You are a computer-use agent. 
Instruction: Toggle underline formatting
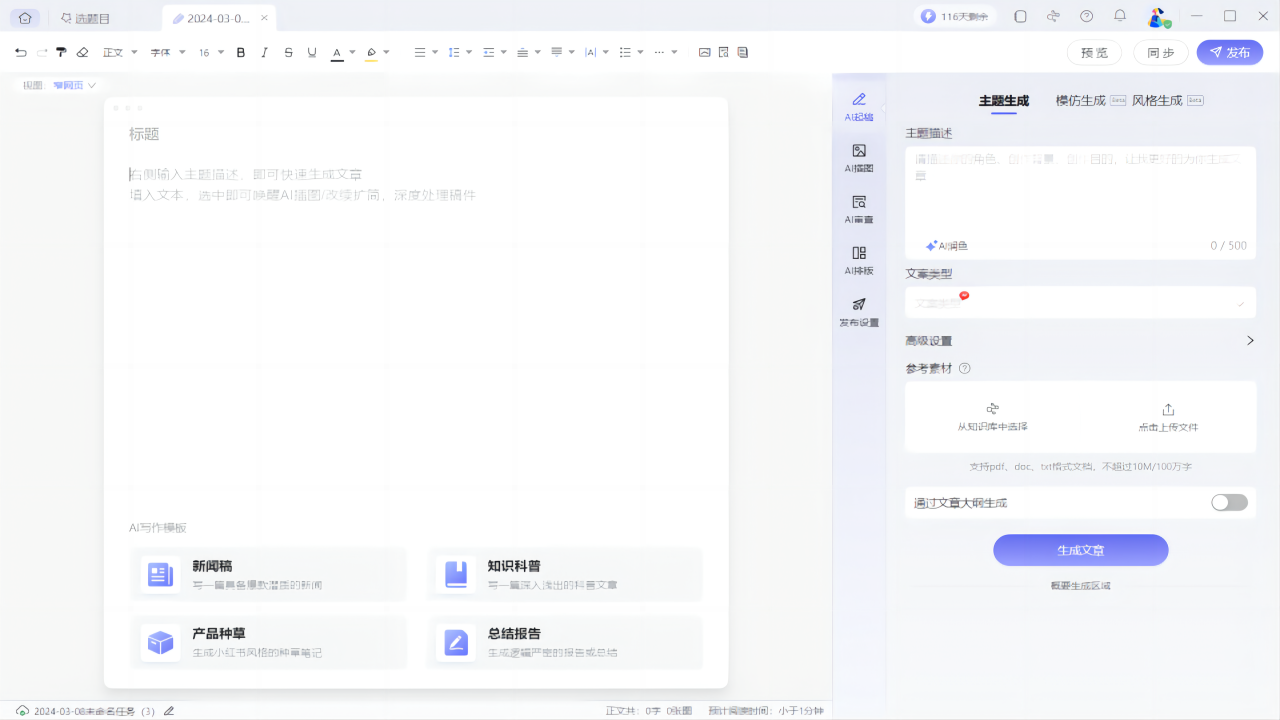pyautogui.click(x=312, y=52)
